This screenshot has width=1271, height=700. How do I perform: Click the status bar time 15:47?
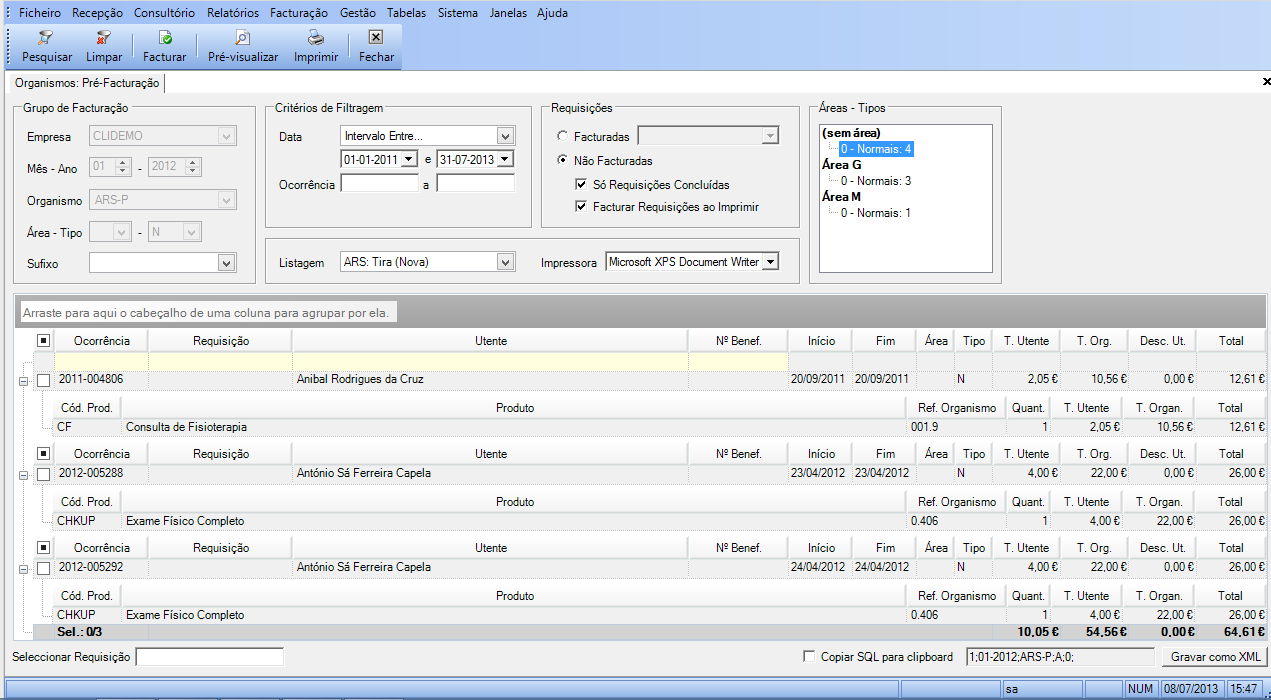(1244, 689)
